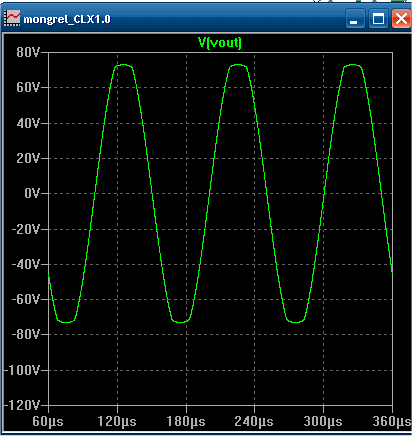Click the 240µs time axis label
Image resolution: width=412 pixels, height=436 pixels.
point(254,422)
